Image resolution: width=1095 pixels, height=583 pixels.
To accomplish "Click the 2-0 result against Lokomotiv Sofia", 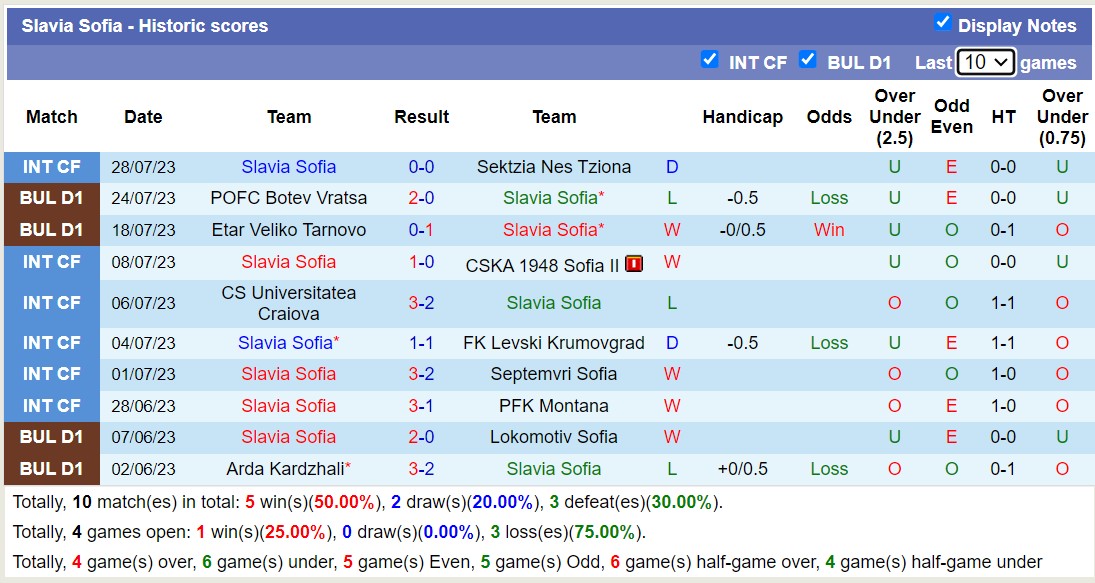I will [421, 437].
